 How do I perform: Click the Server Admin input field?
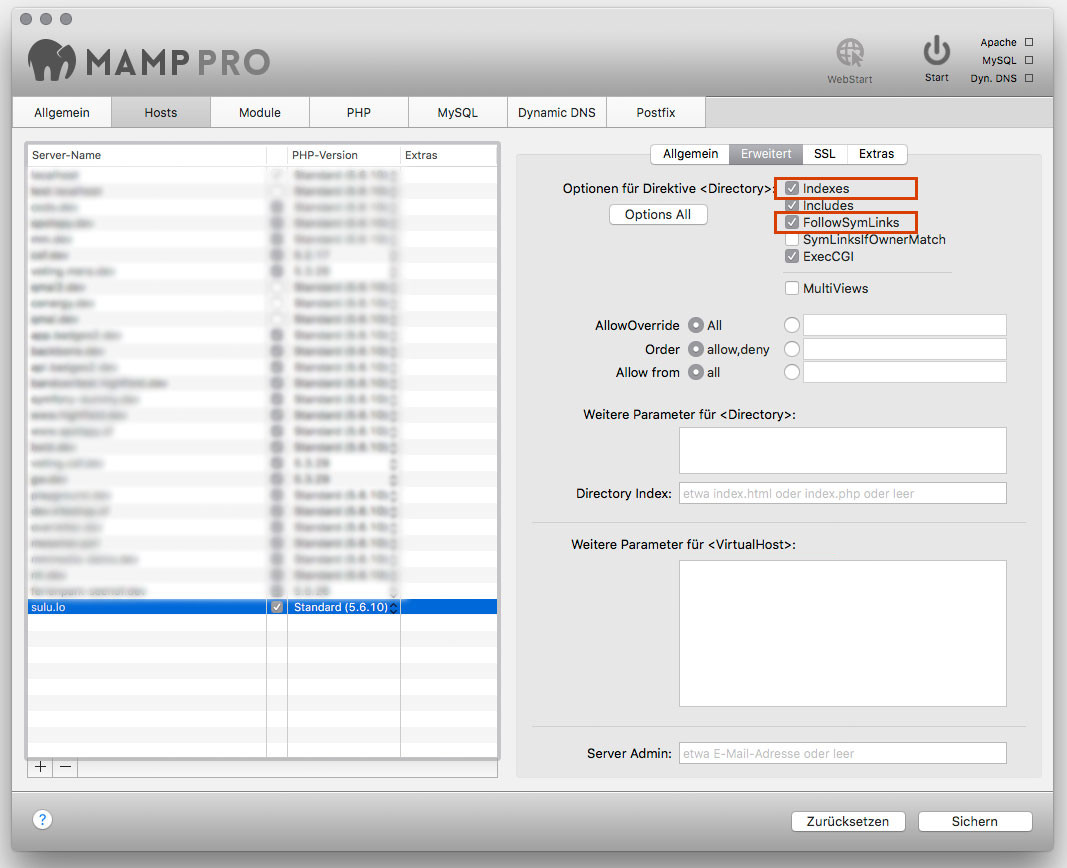[842, 753]
